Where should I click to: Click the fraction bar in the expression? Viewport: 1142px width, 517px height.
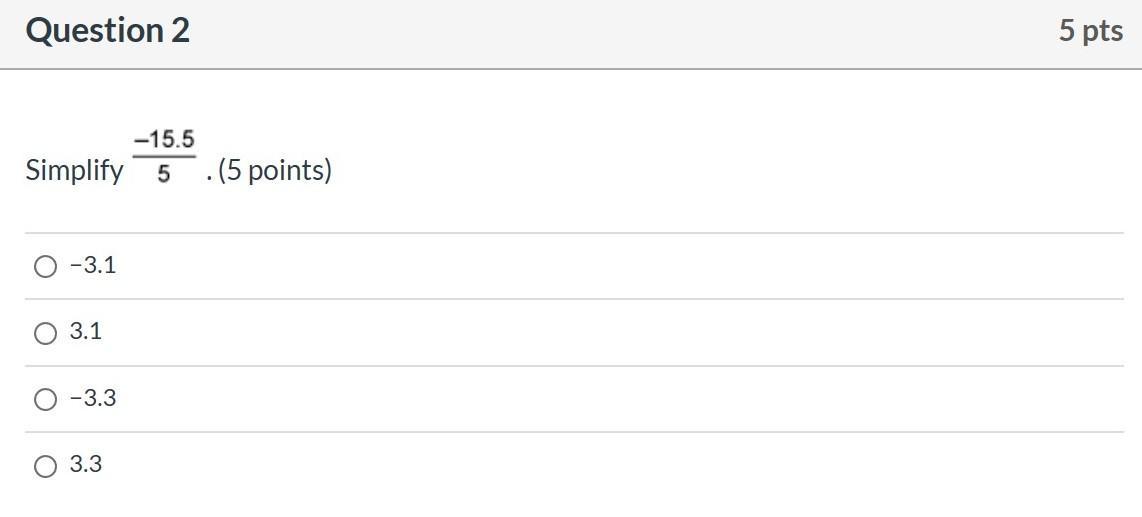coord(164,157)
